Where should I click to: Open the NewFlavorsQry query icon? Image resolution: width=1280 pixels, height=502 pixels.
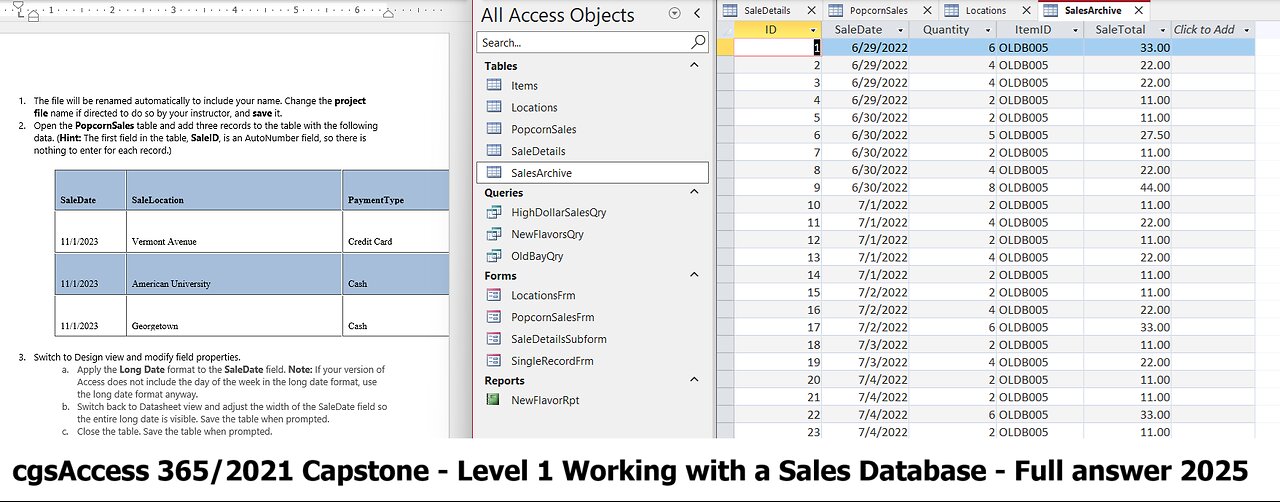coord(493,234)
